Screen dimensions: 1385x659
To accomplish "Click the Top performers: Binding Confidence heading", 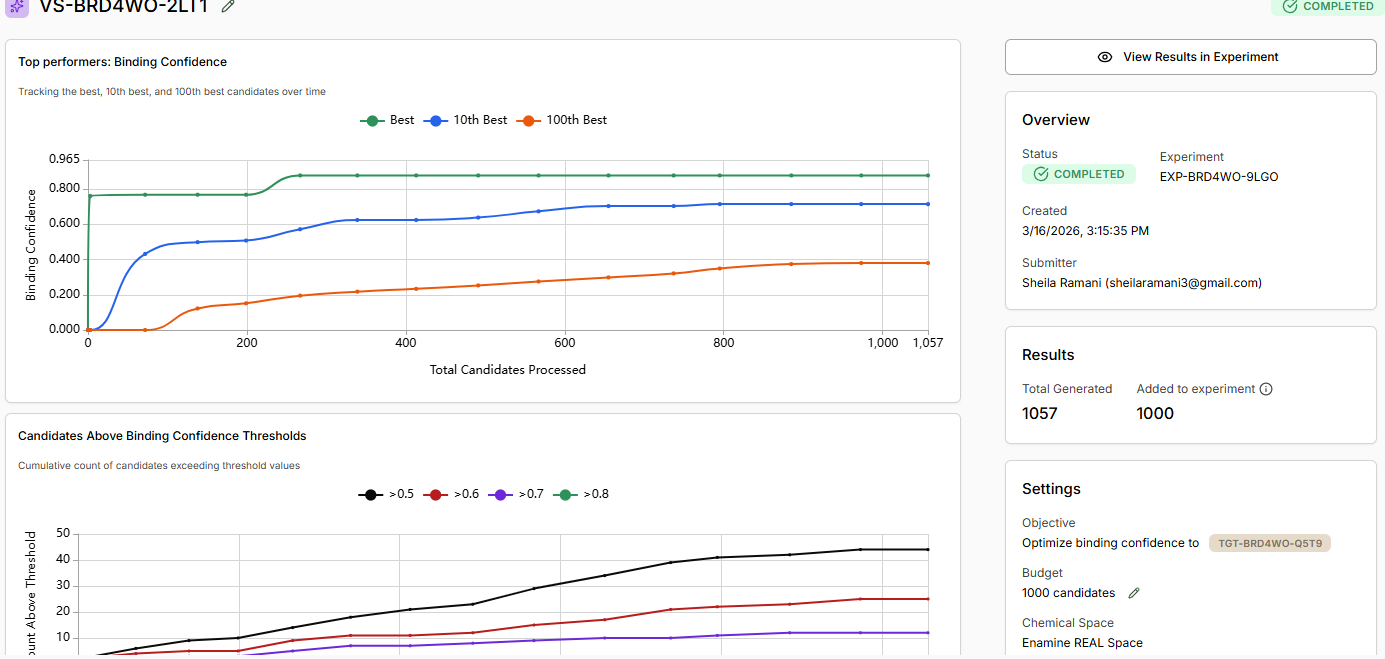I will 123,62.
